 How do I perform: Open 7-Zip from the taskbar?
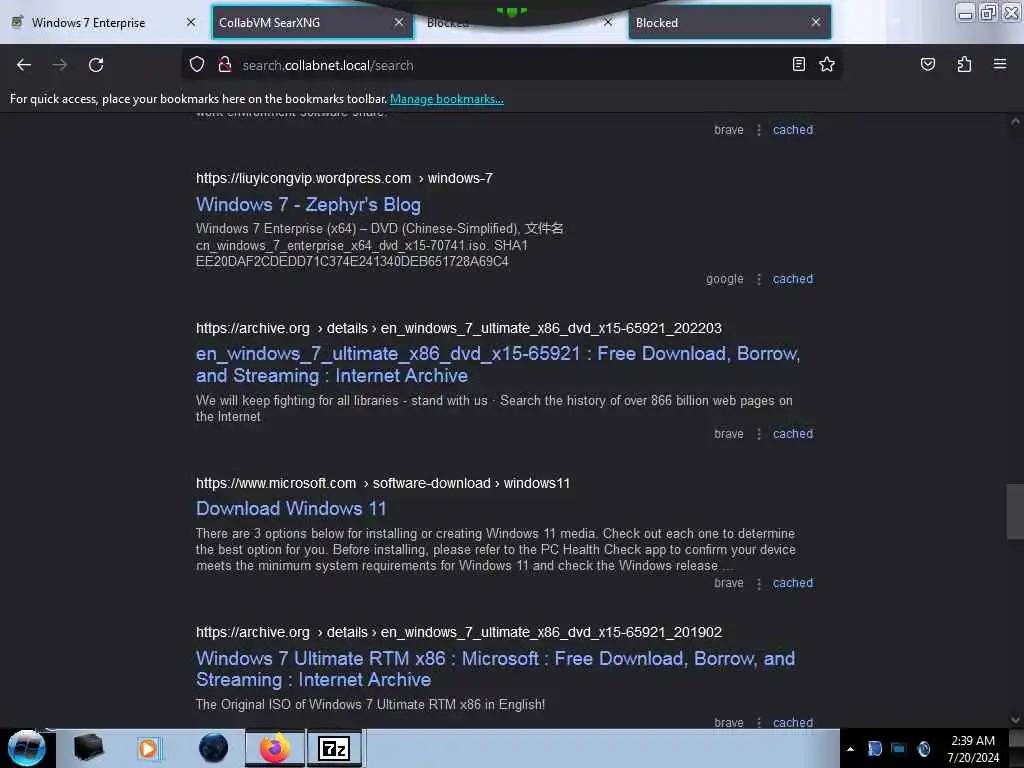[x=334, y=748]
